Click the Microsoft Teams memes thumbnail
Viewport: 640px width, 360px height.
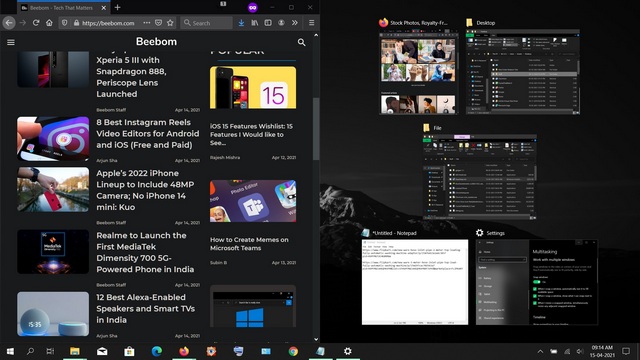[253, 201]
